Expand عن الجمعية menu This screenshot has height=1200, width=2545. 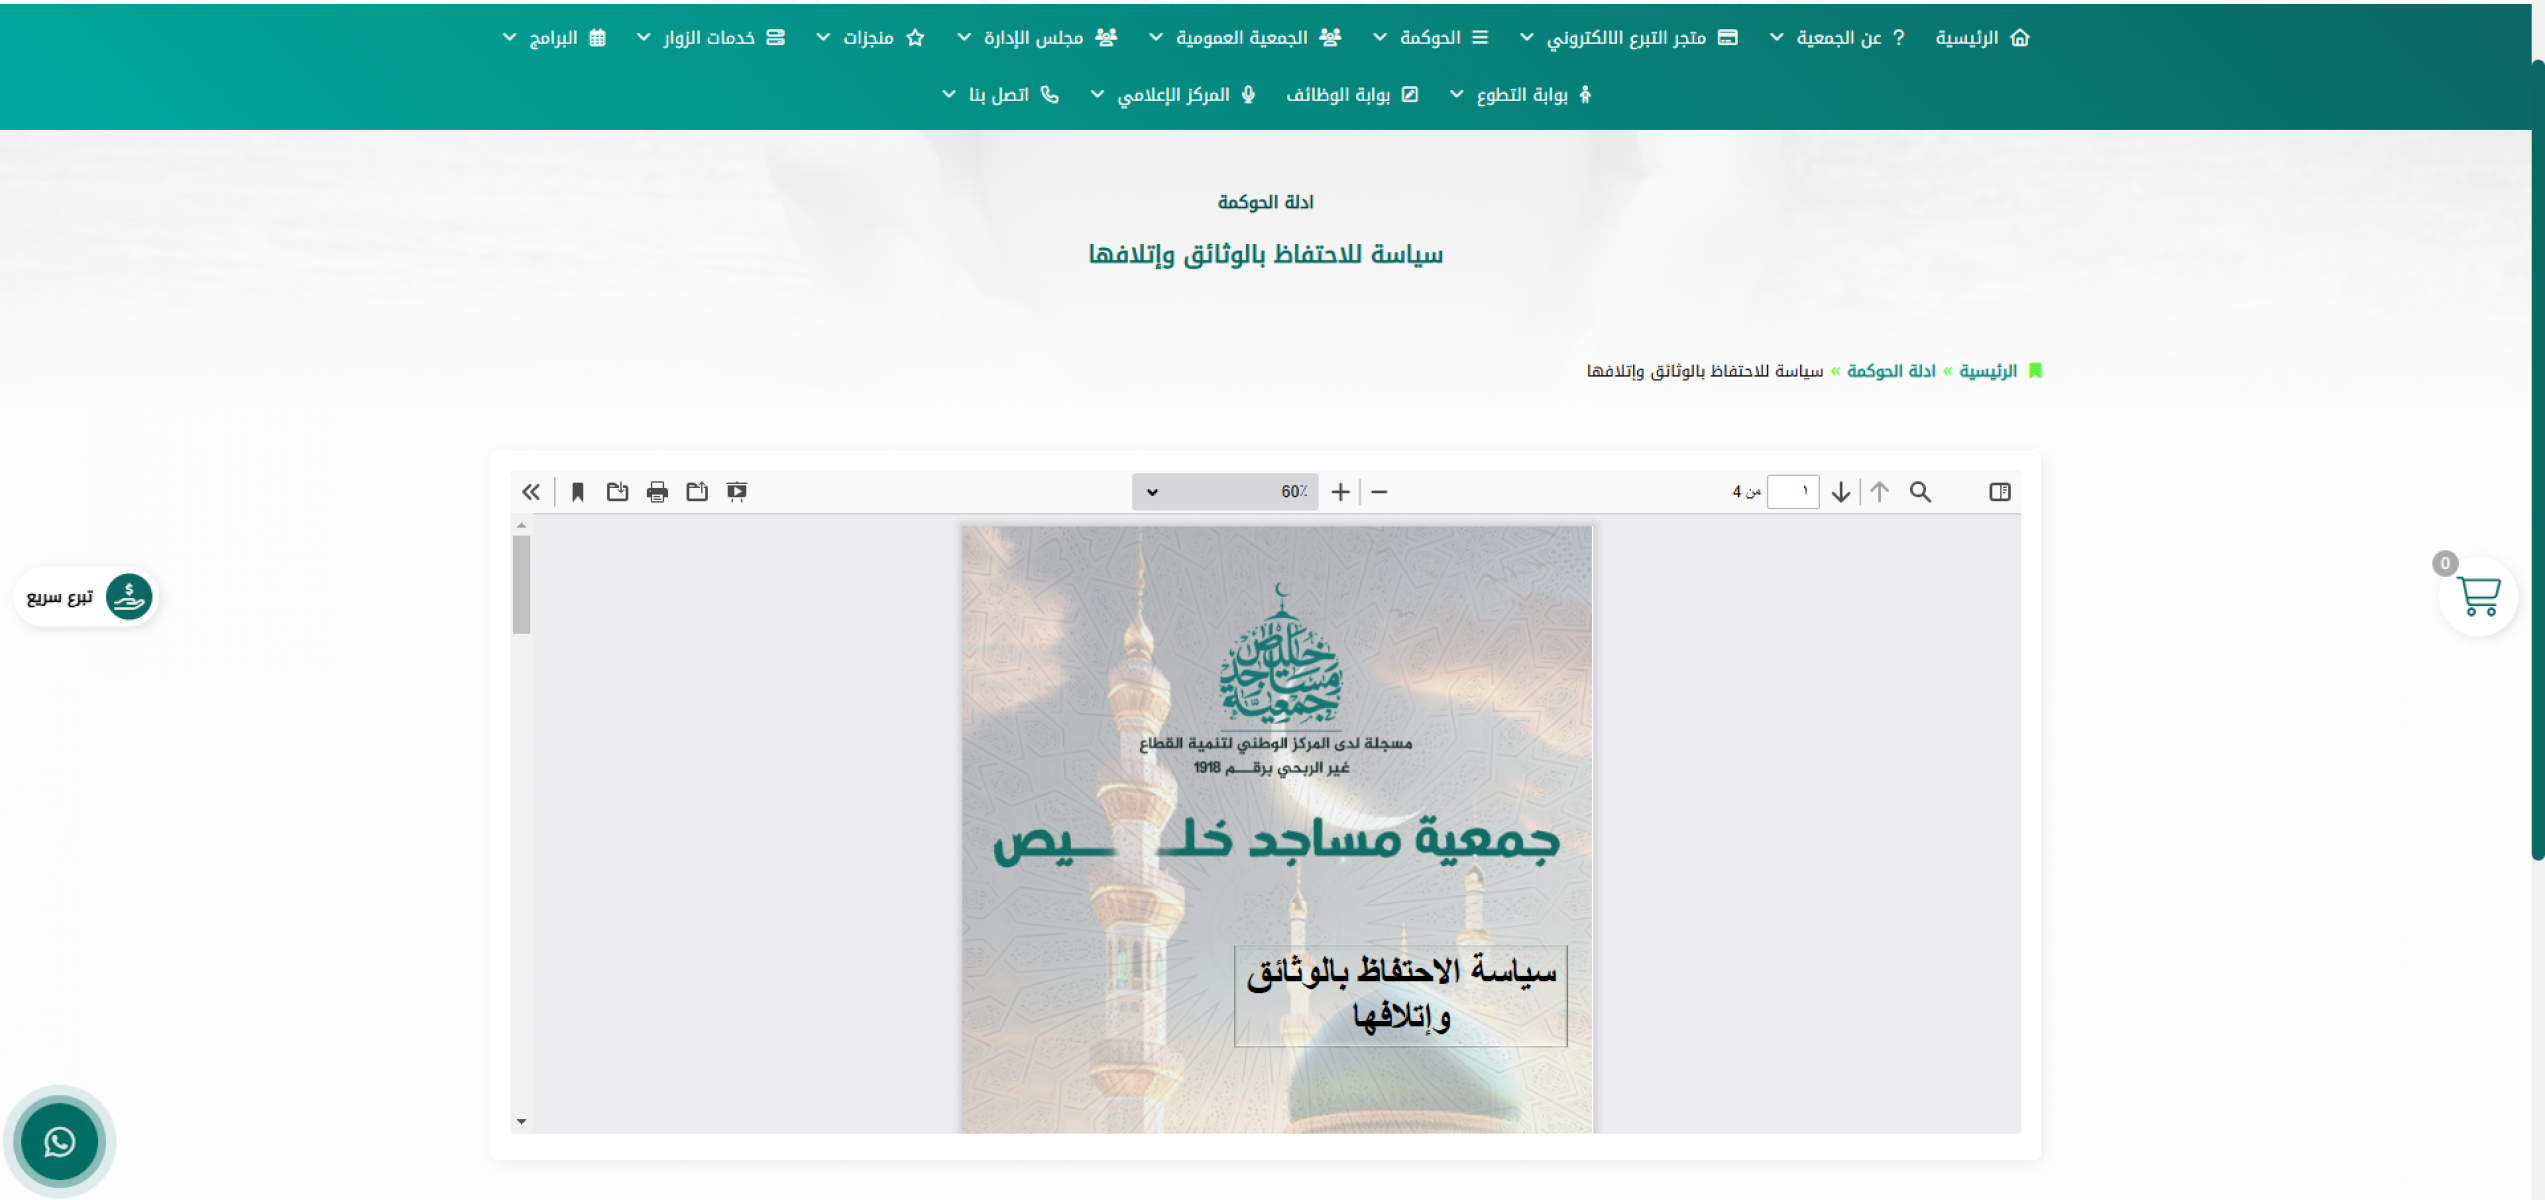1838,38
